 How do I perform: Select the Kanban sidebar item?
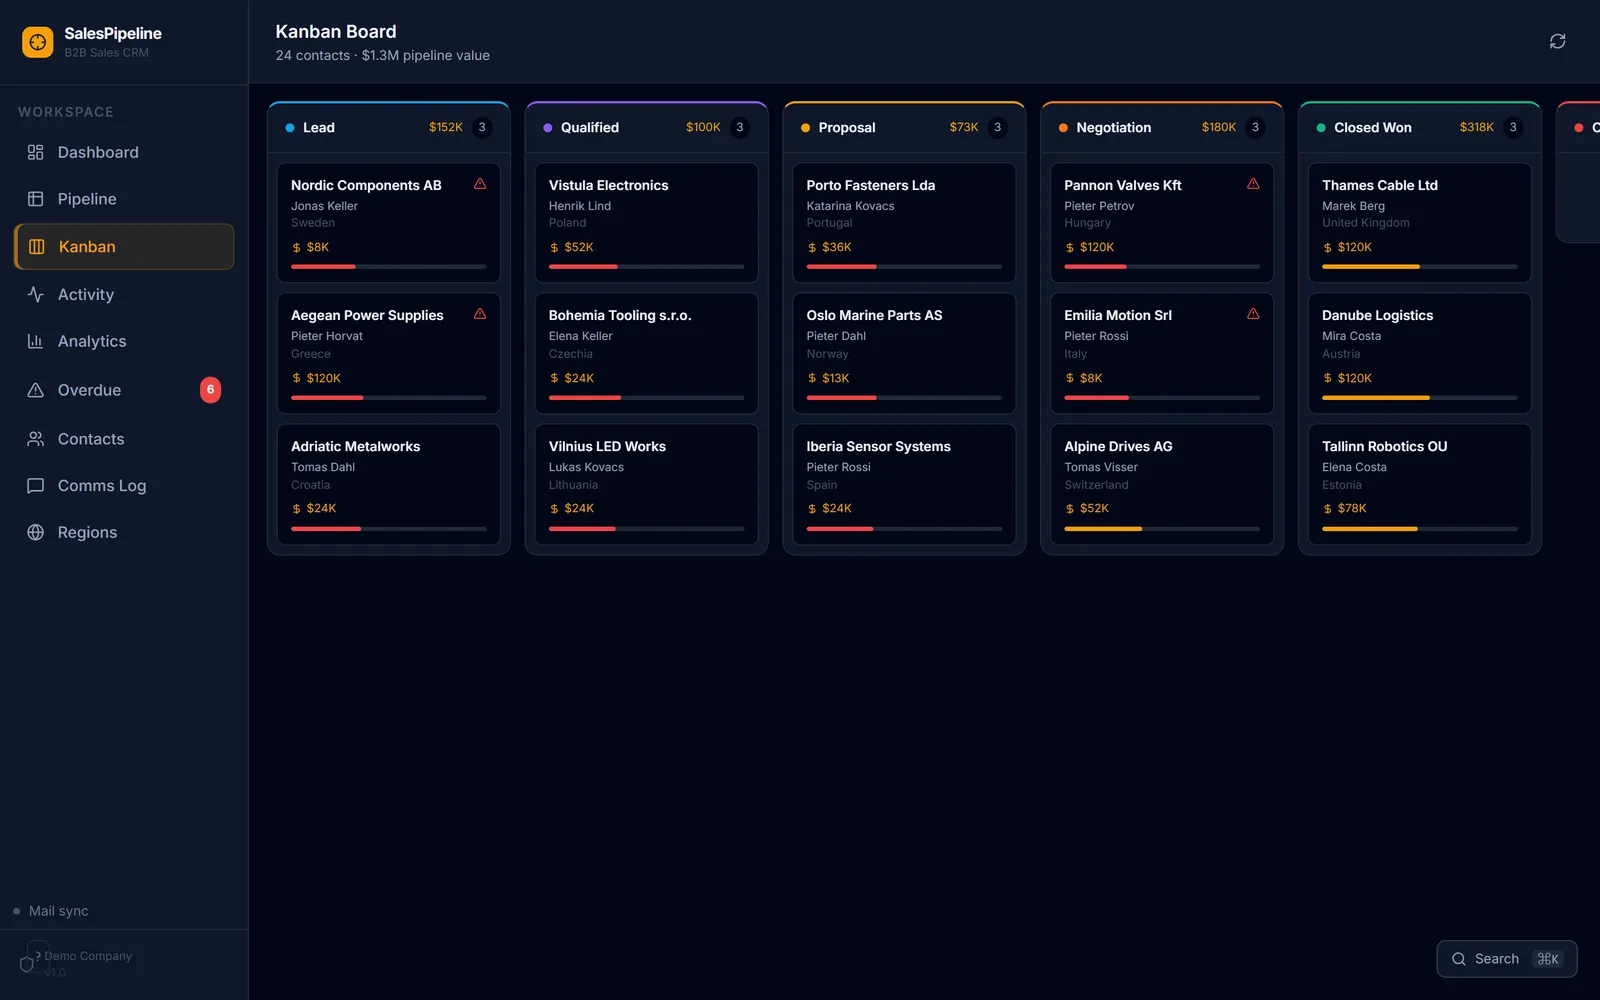(x=124, y=247)
